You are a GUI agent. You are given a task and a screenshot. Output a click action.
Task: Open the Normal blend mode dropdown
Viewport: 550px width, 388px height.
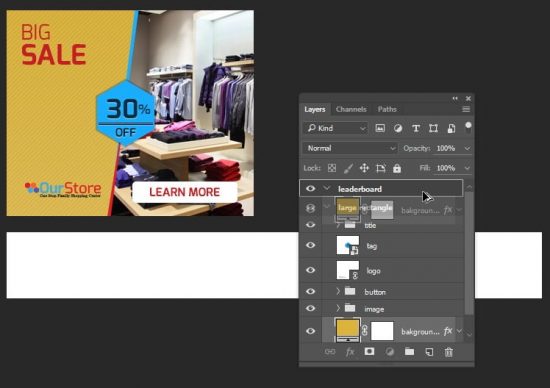click(350, 148)
